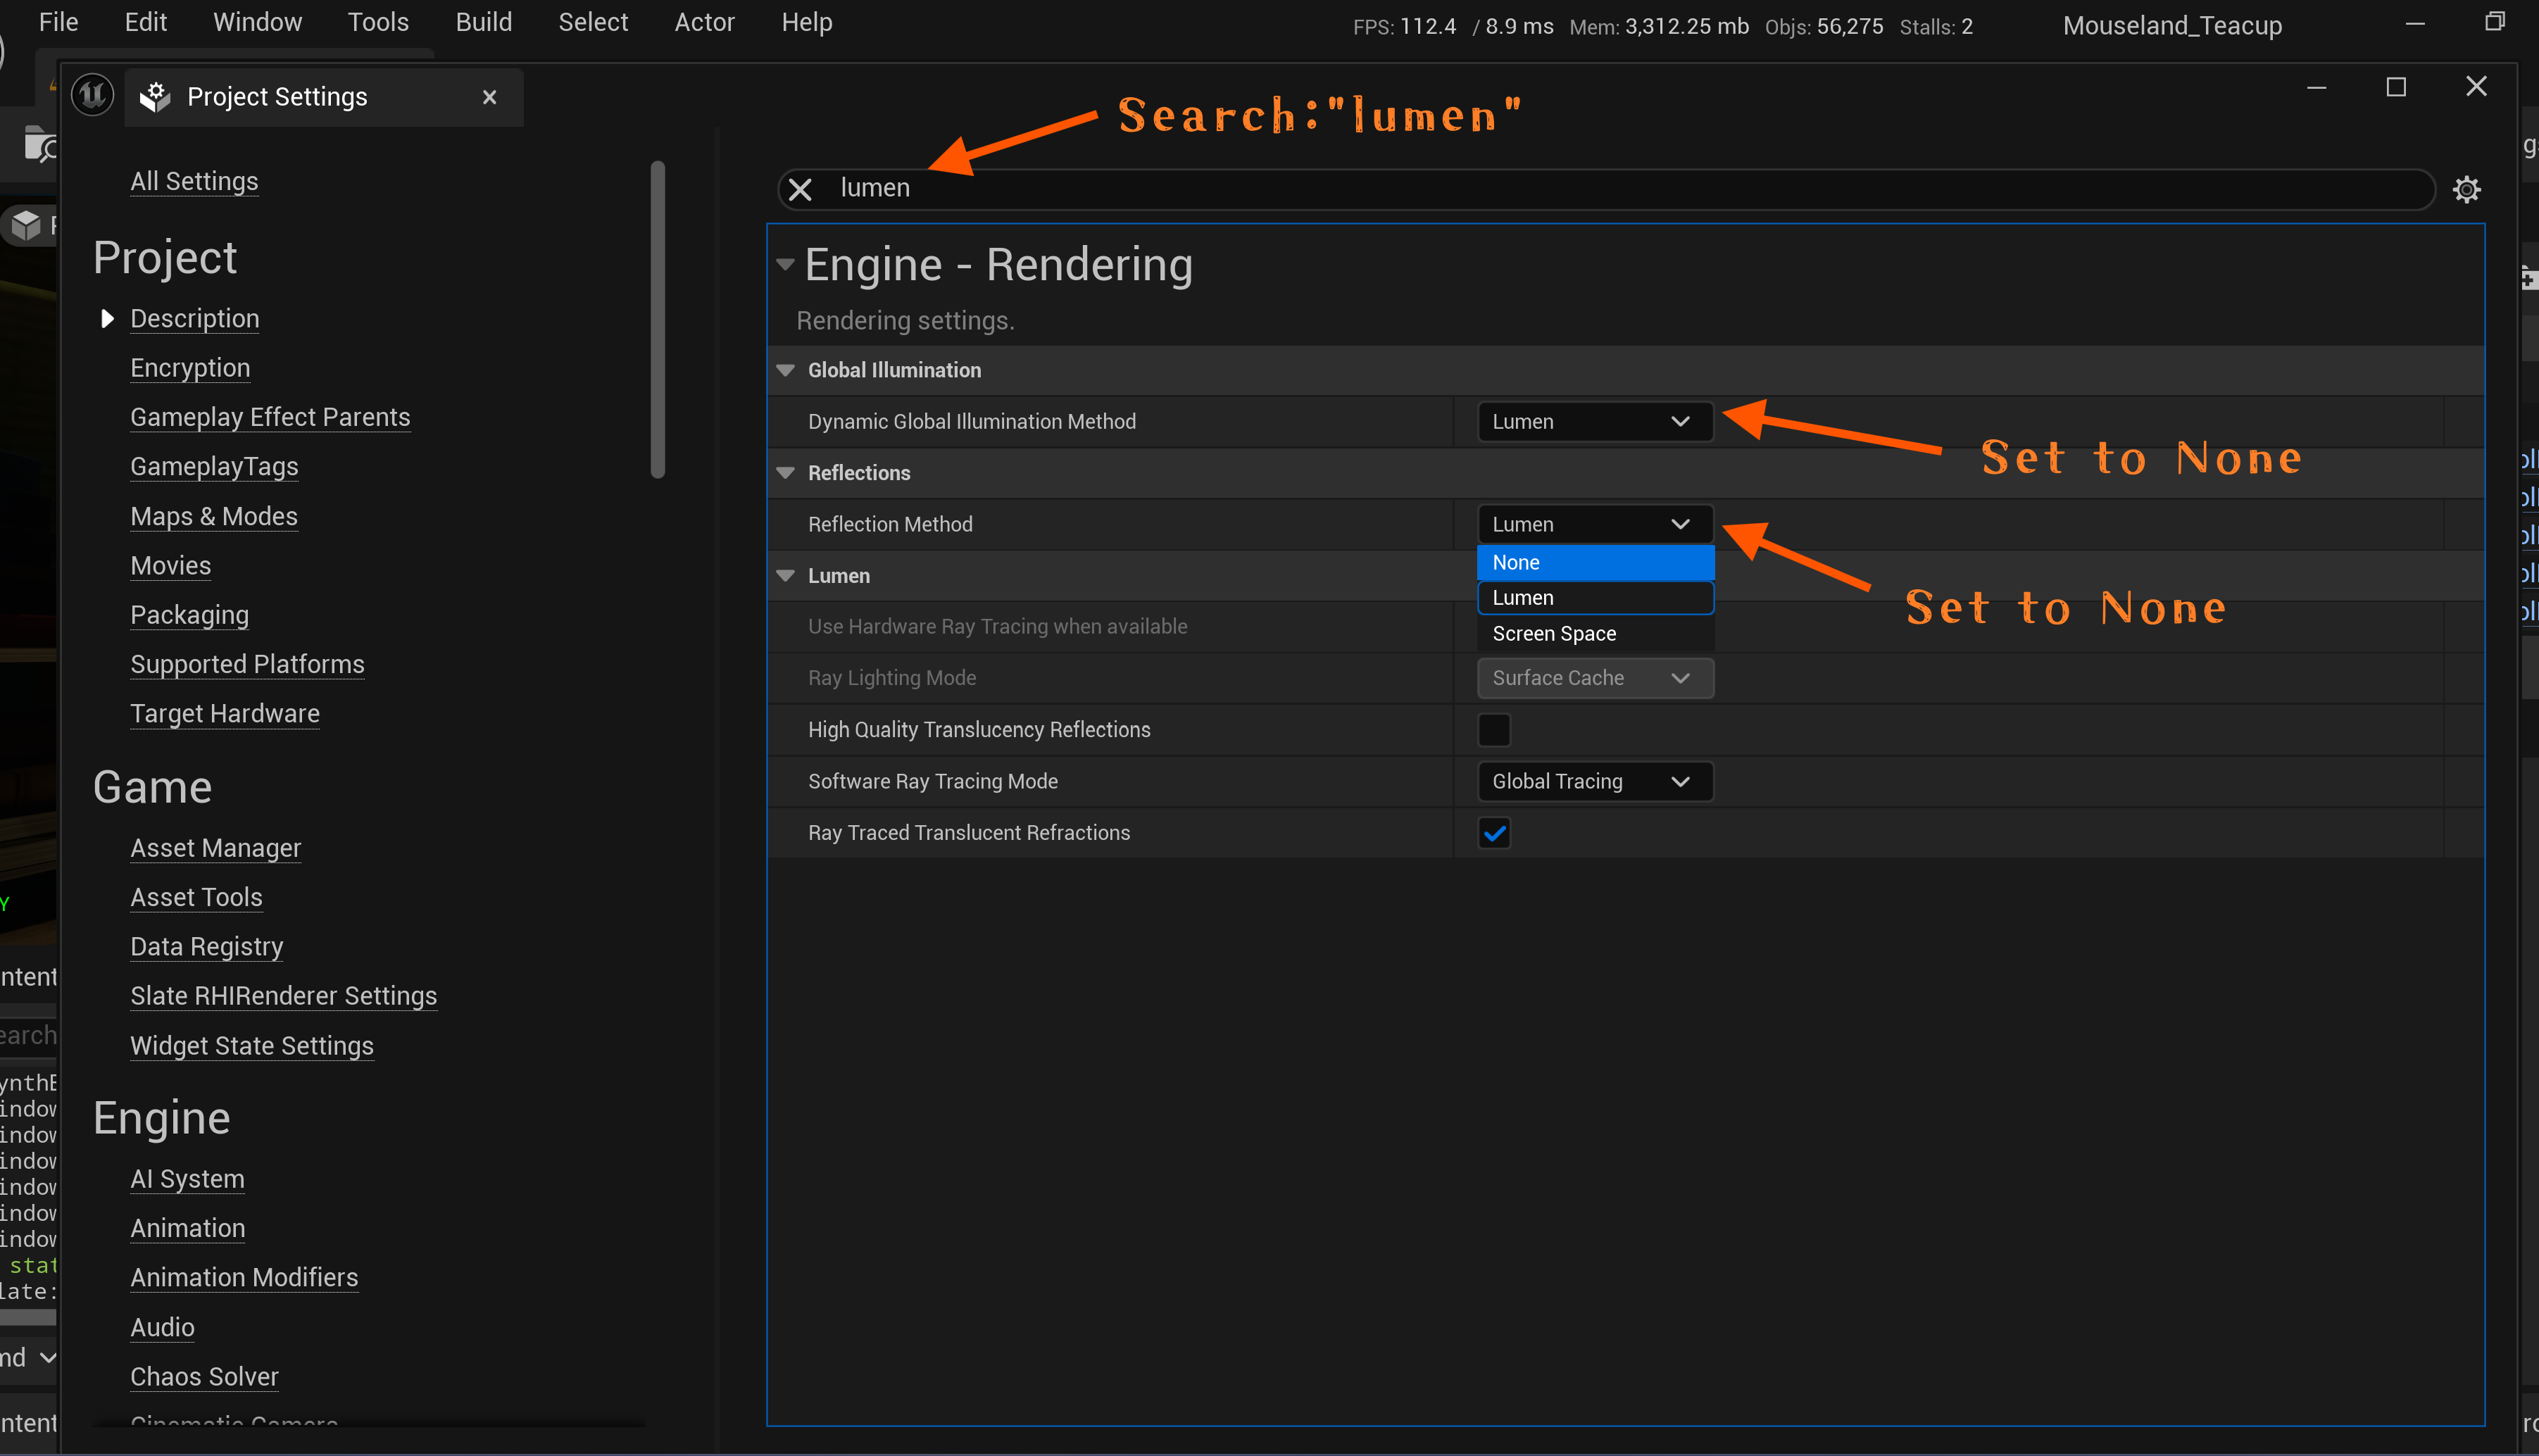Screen dimensions: 2539x1456
Task: Open Asset Manager settings
Action: 216,848
